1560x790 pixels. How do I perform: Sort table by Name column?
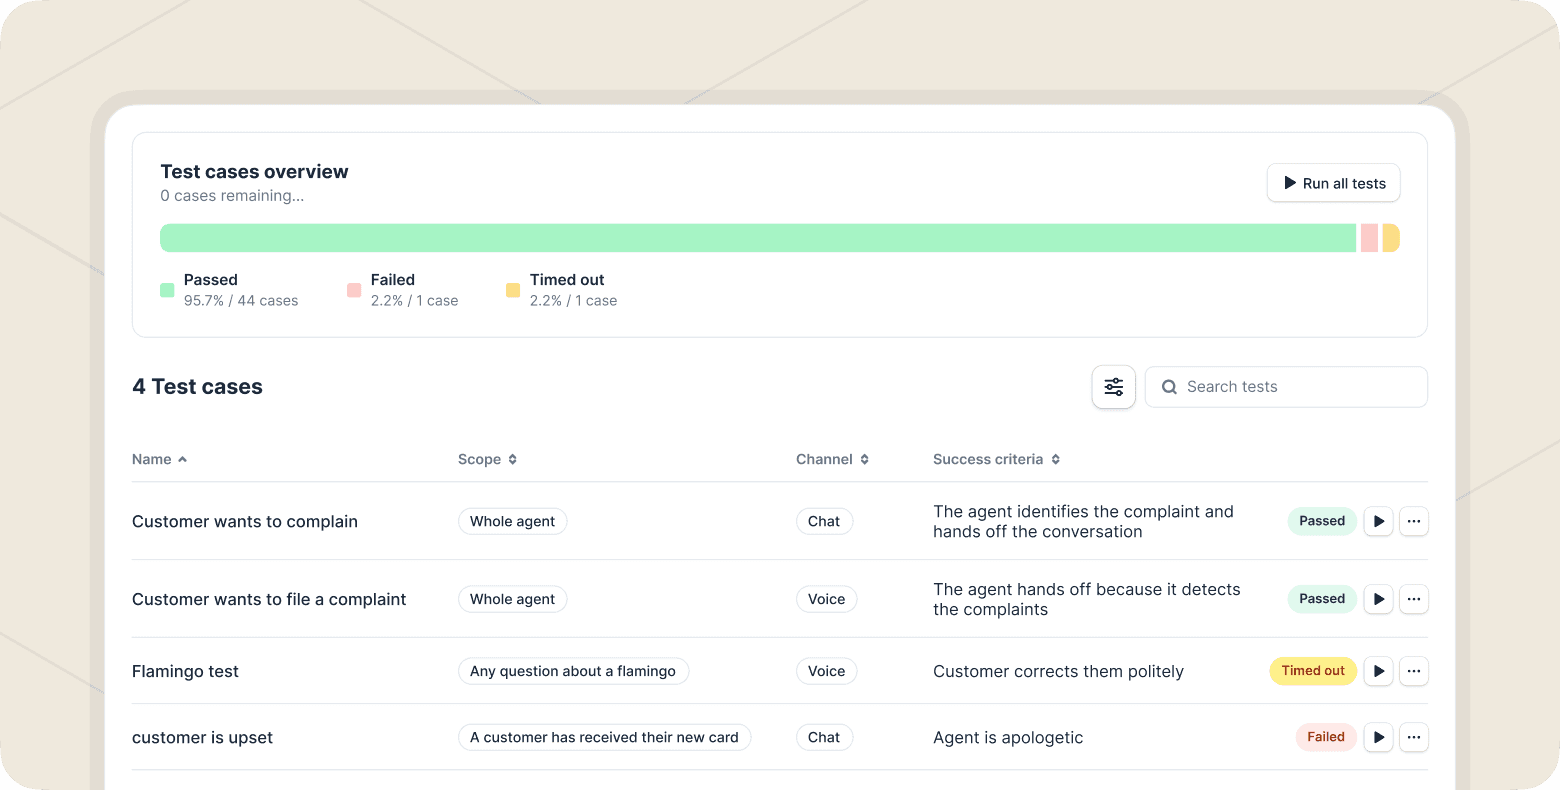click(x=159, y=459)
